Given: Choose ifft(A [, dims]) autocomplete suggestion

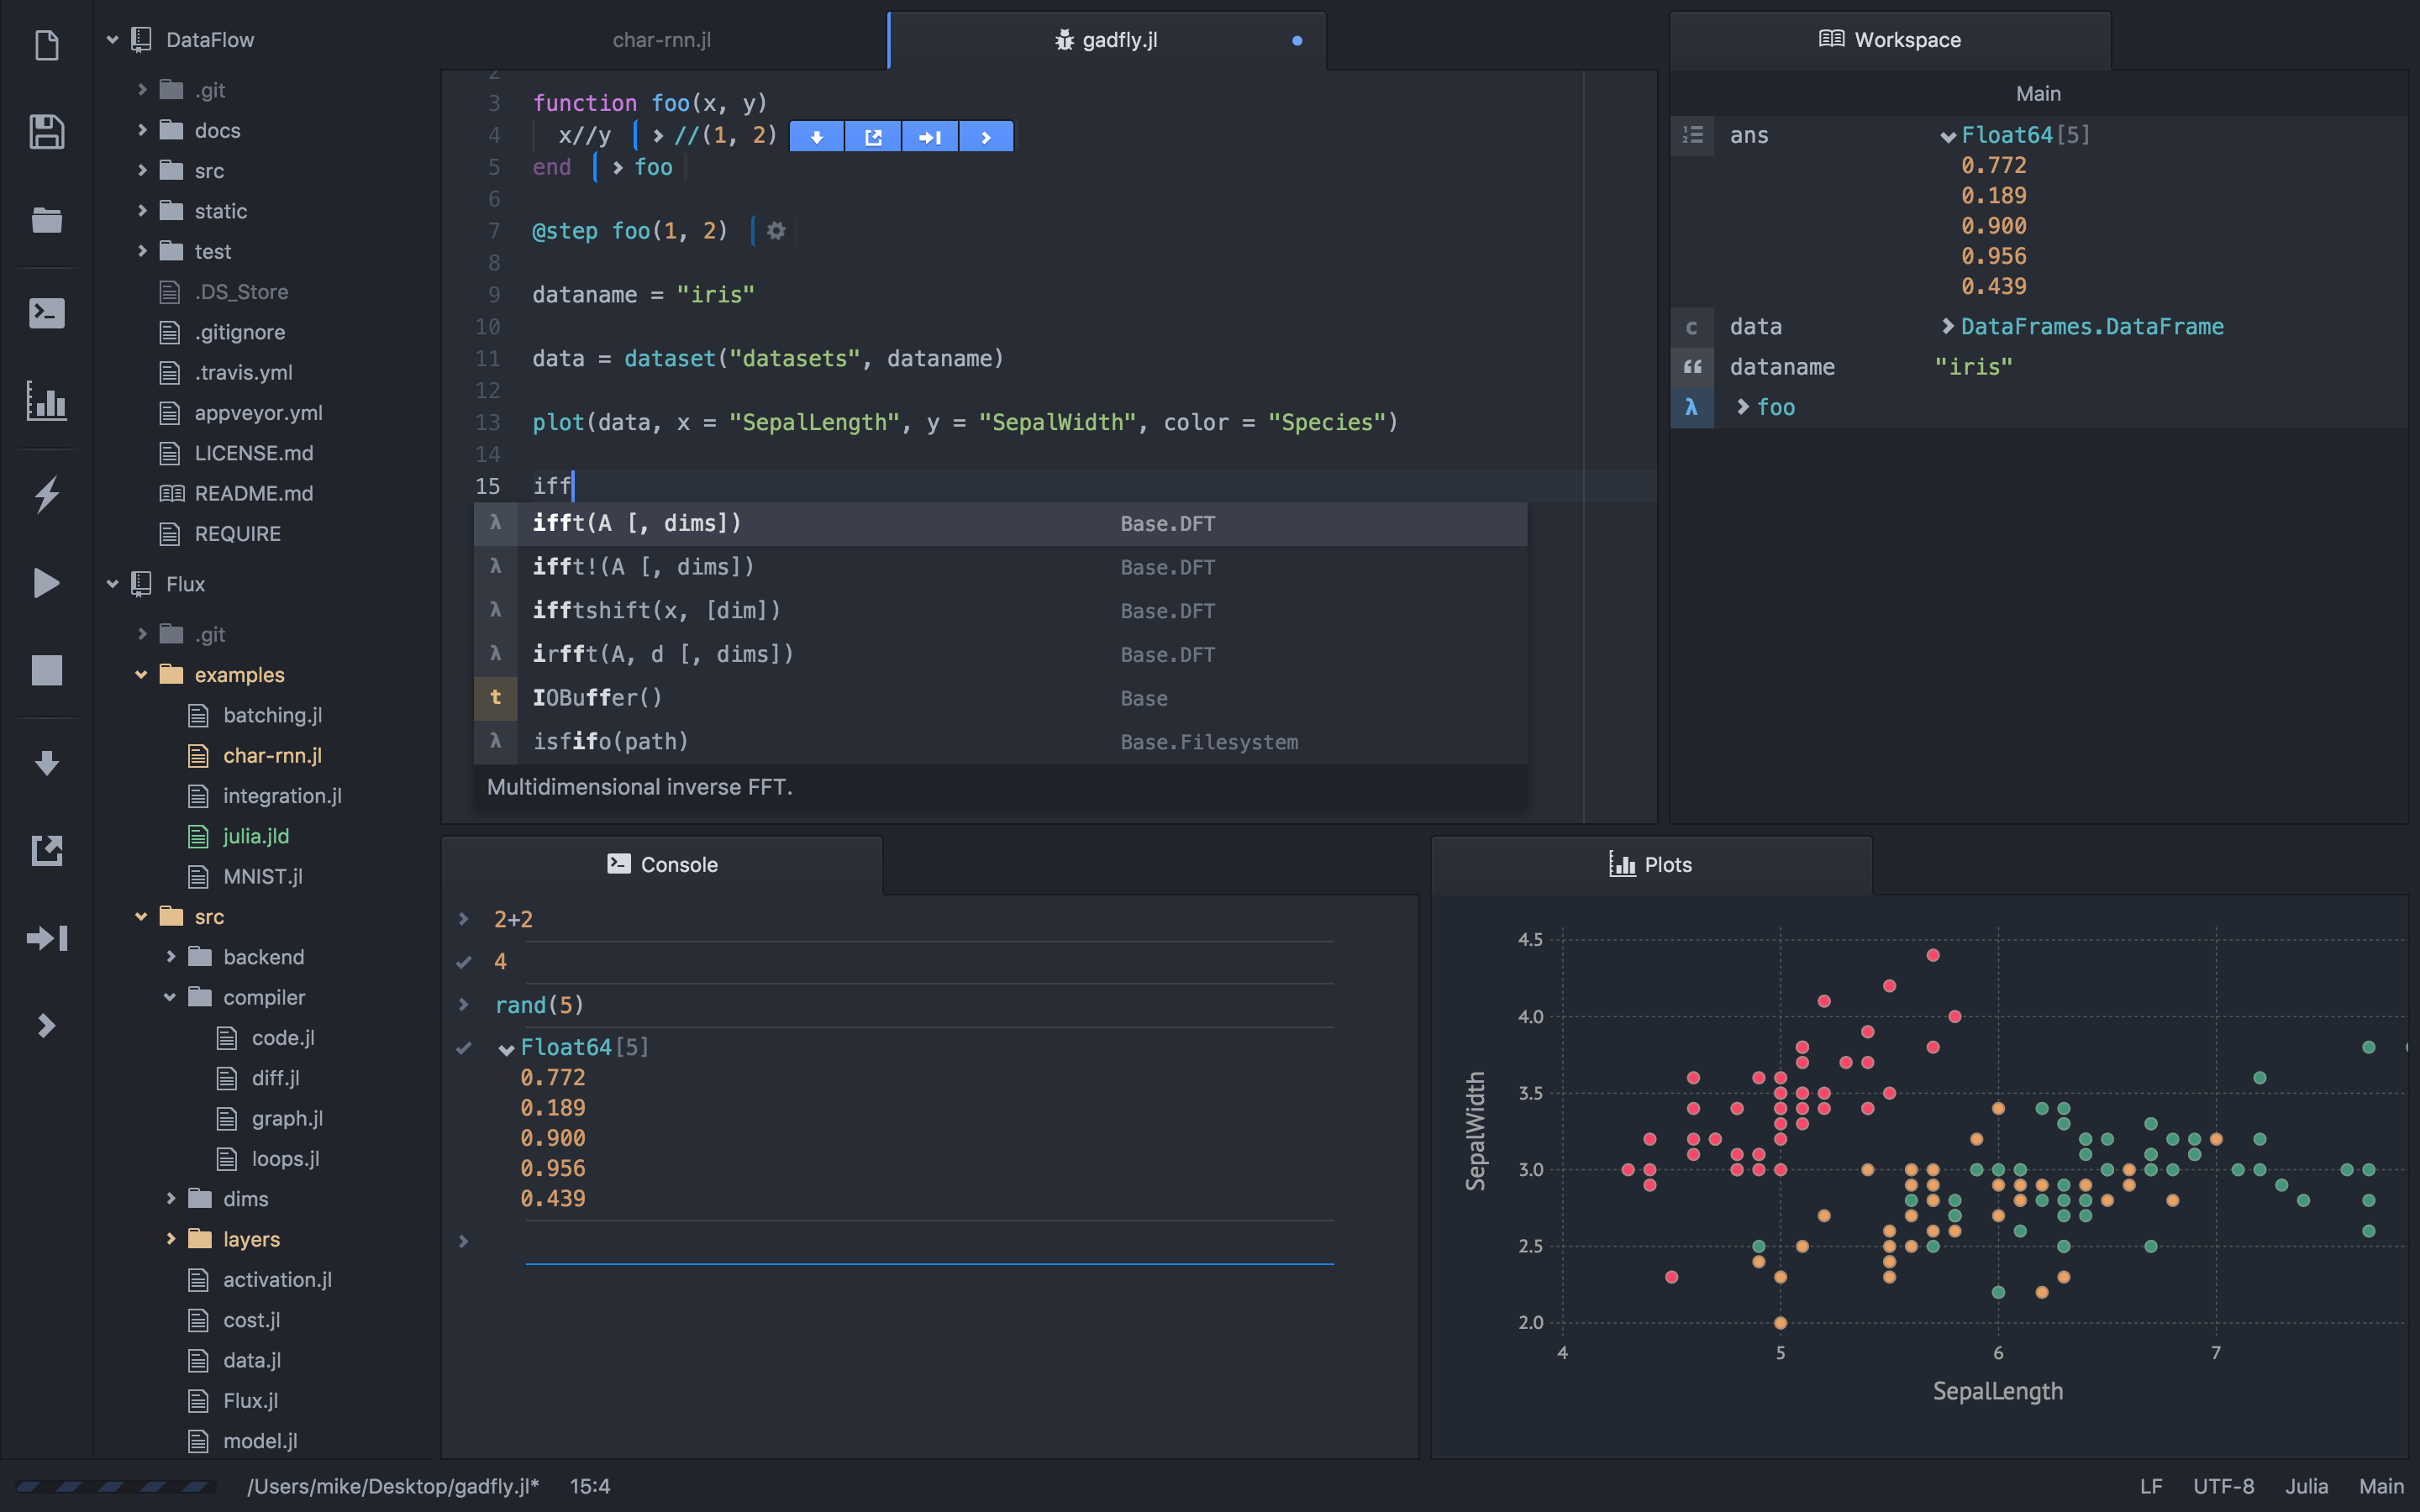Looking at the screenshot, I should pyautogui.click(x=1000, y=523).
